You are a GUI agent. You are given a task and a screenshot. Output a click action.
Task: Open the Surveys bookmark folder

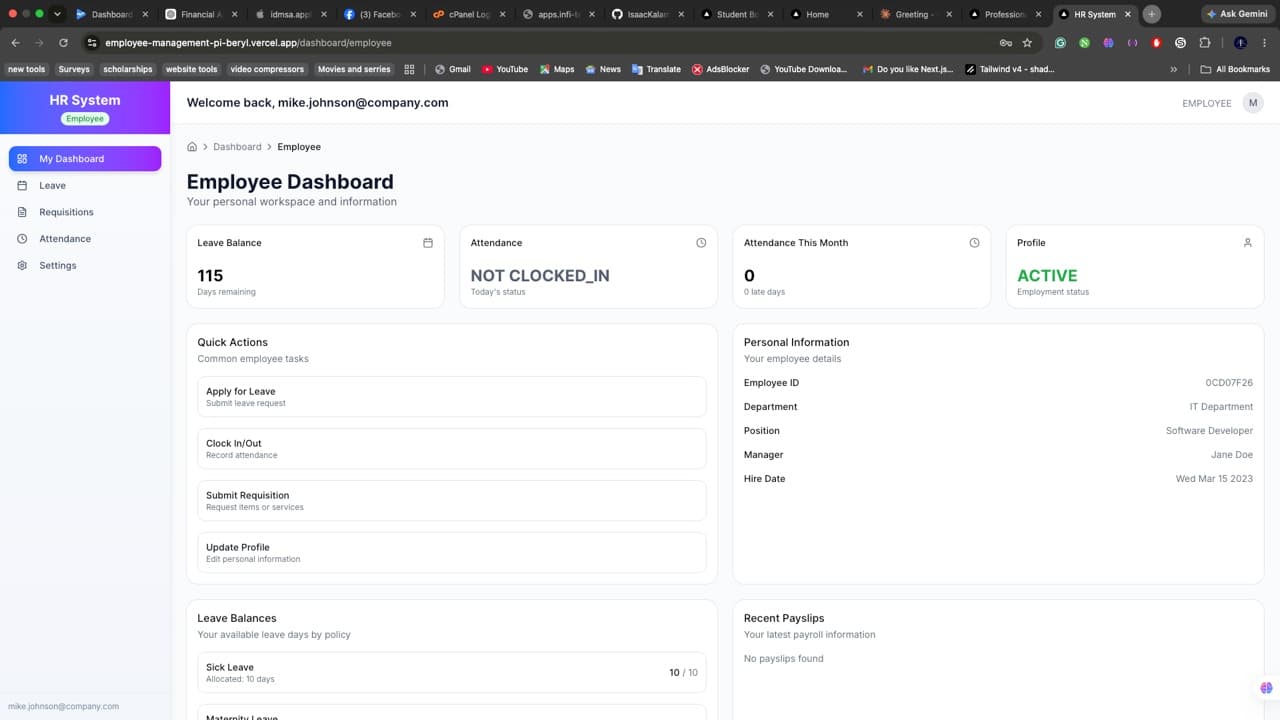[74, 69]
